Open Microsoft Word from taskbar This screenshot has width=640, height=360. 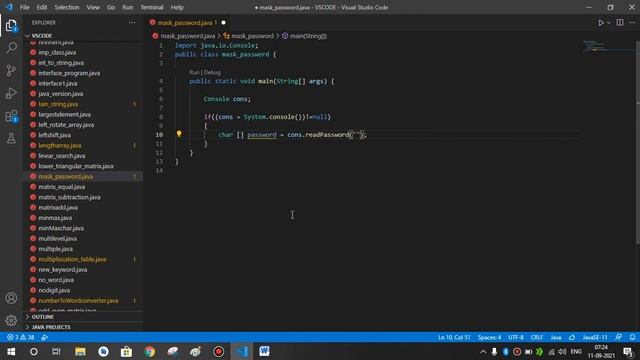tap(264, 351)
